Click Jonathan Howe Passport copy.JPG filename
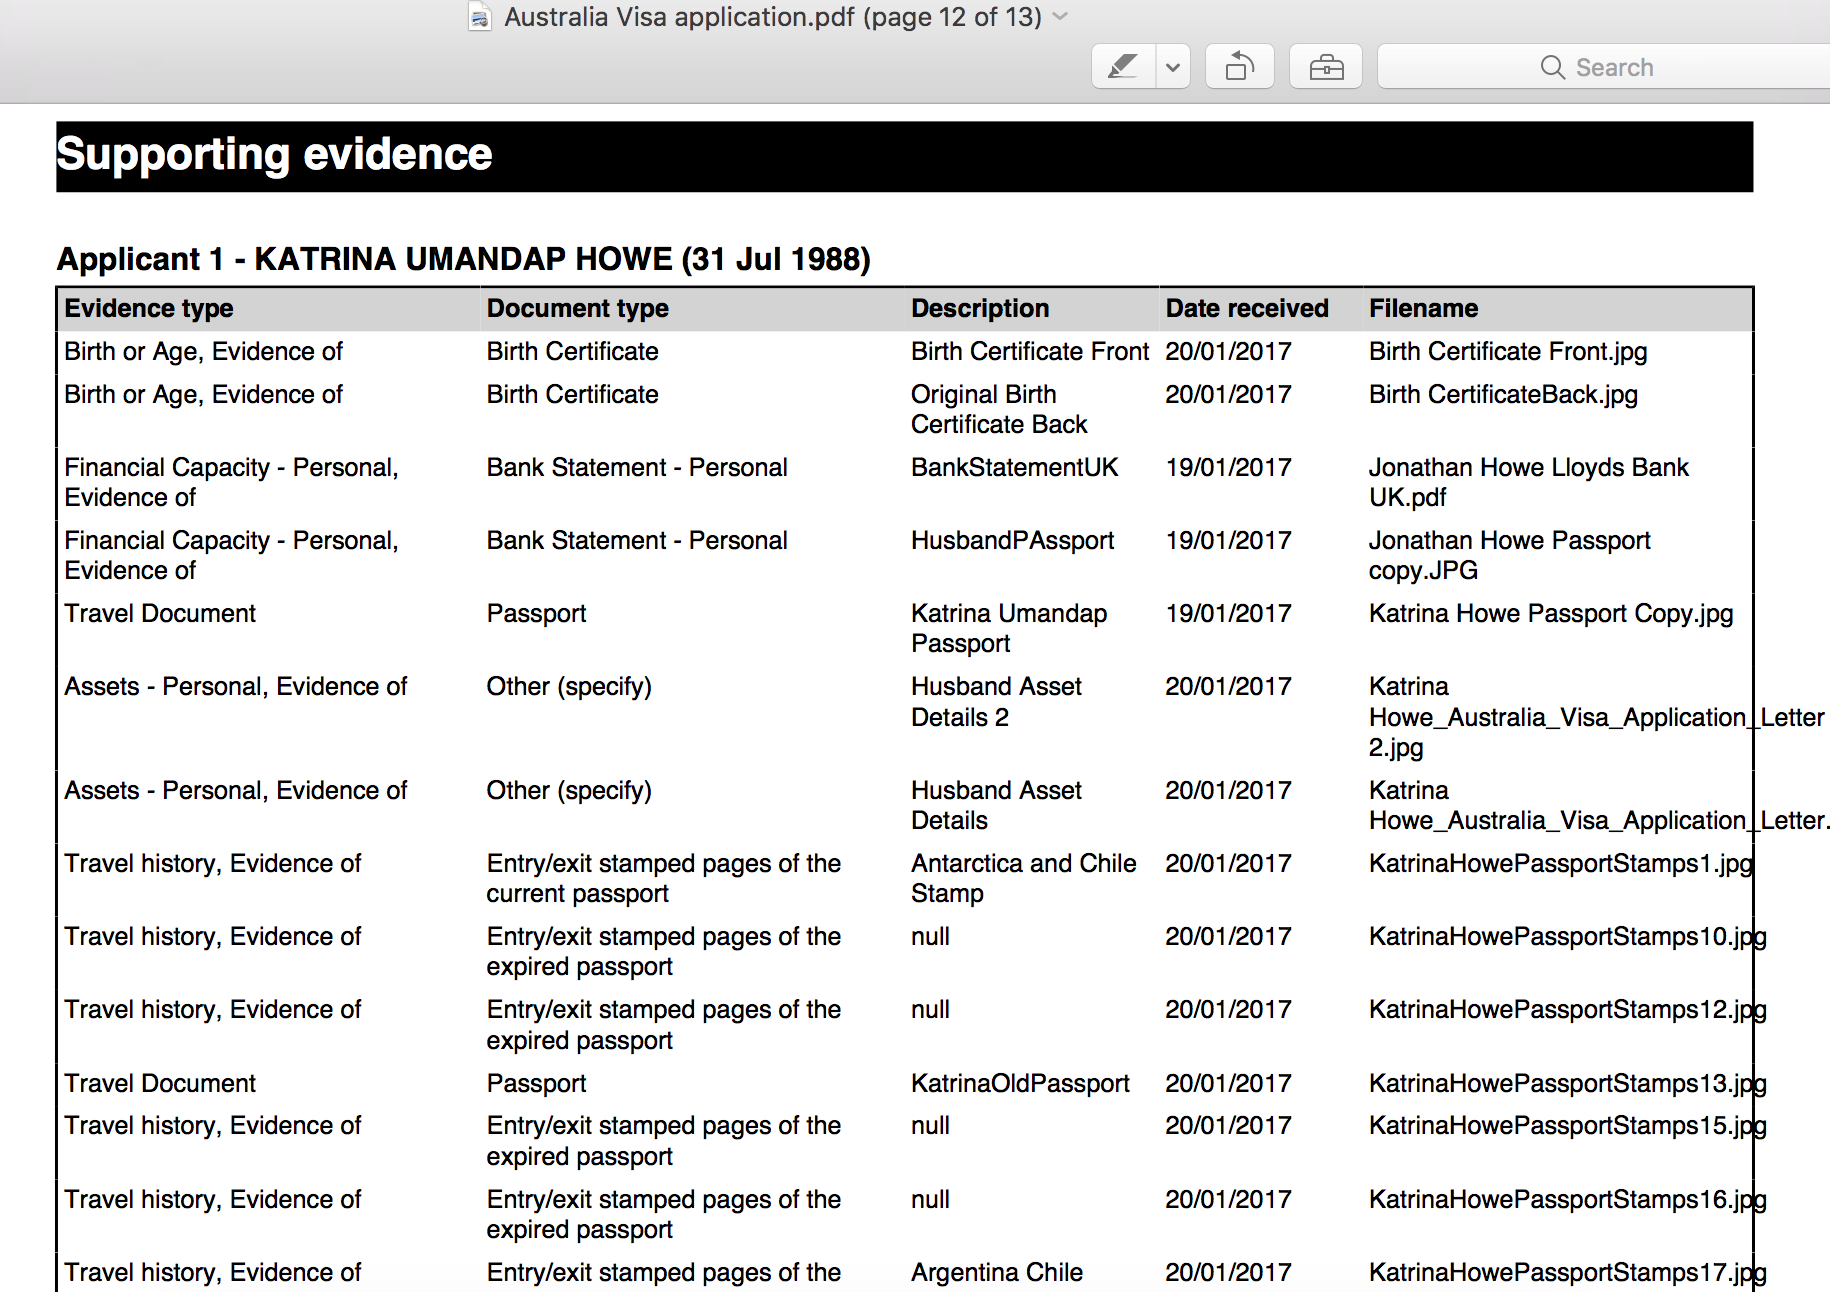Viewport: 1830px width, 1292px height. [x=1509, y=556]
